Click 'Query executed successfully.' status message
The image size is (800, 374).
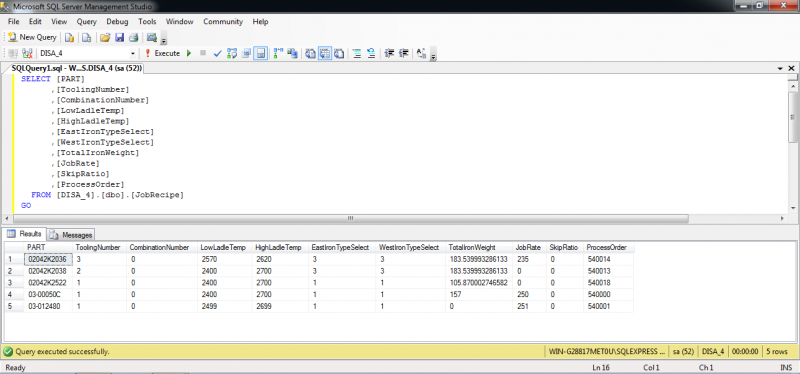62,352
